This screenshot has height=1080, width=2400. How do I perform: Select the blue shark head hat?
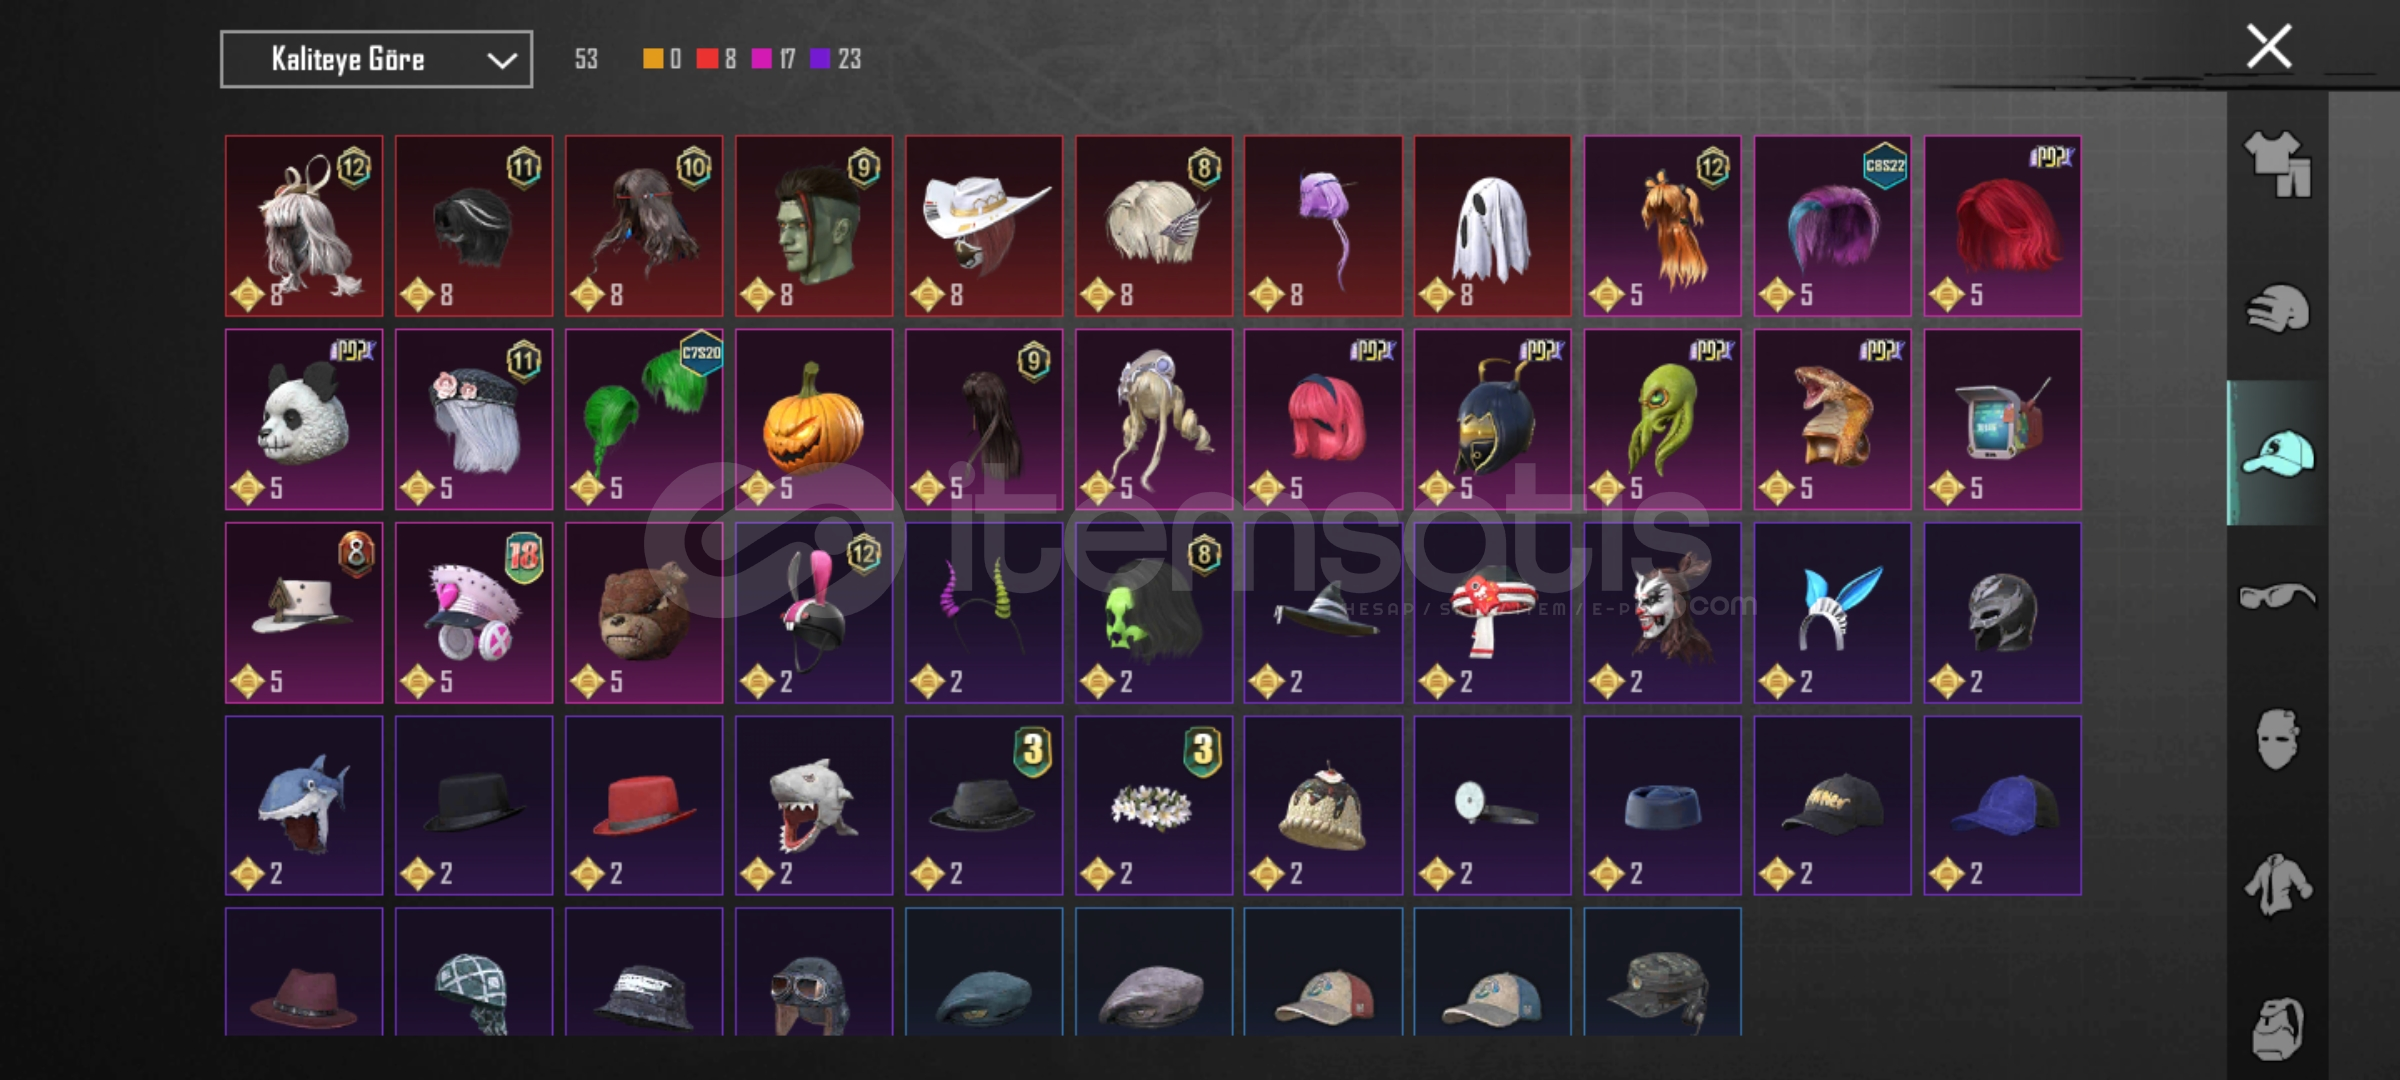pyautogui.click(x=304, y=805)
